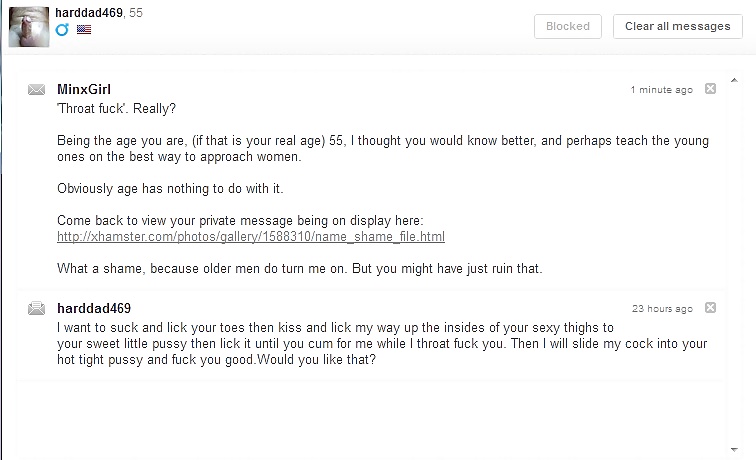This screenshot has width=756, height=460.
Task: Open the MinxGirl sender name
Action: 84,89
